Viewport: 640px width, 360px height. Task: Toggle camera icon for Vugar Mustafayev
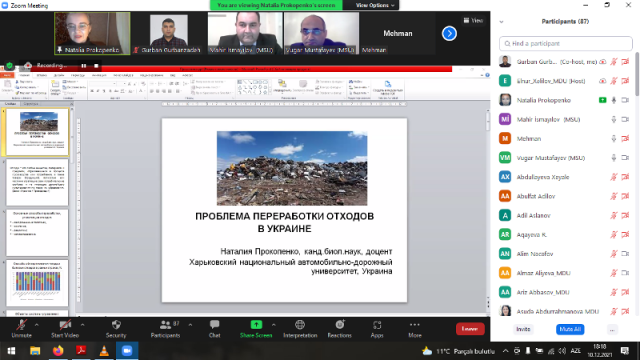pos(625,158)
